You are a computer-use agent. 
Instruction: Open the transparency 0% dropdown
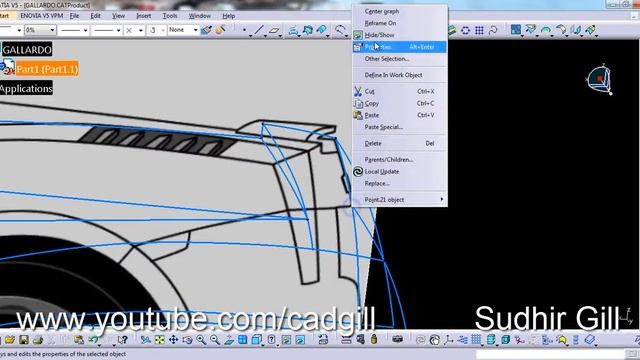pos(52,30)
